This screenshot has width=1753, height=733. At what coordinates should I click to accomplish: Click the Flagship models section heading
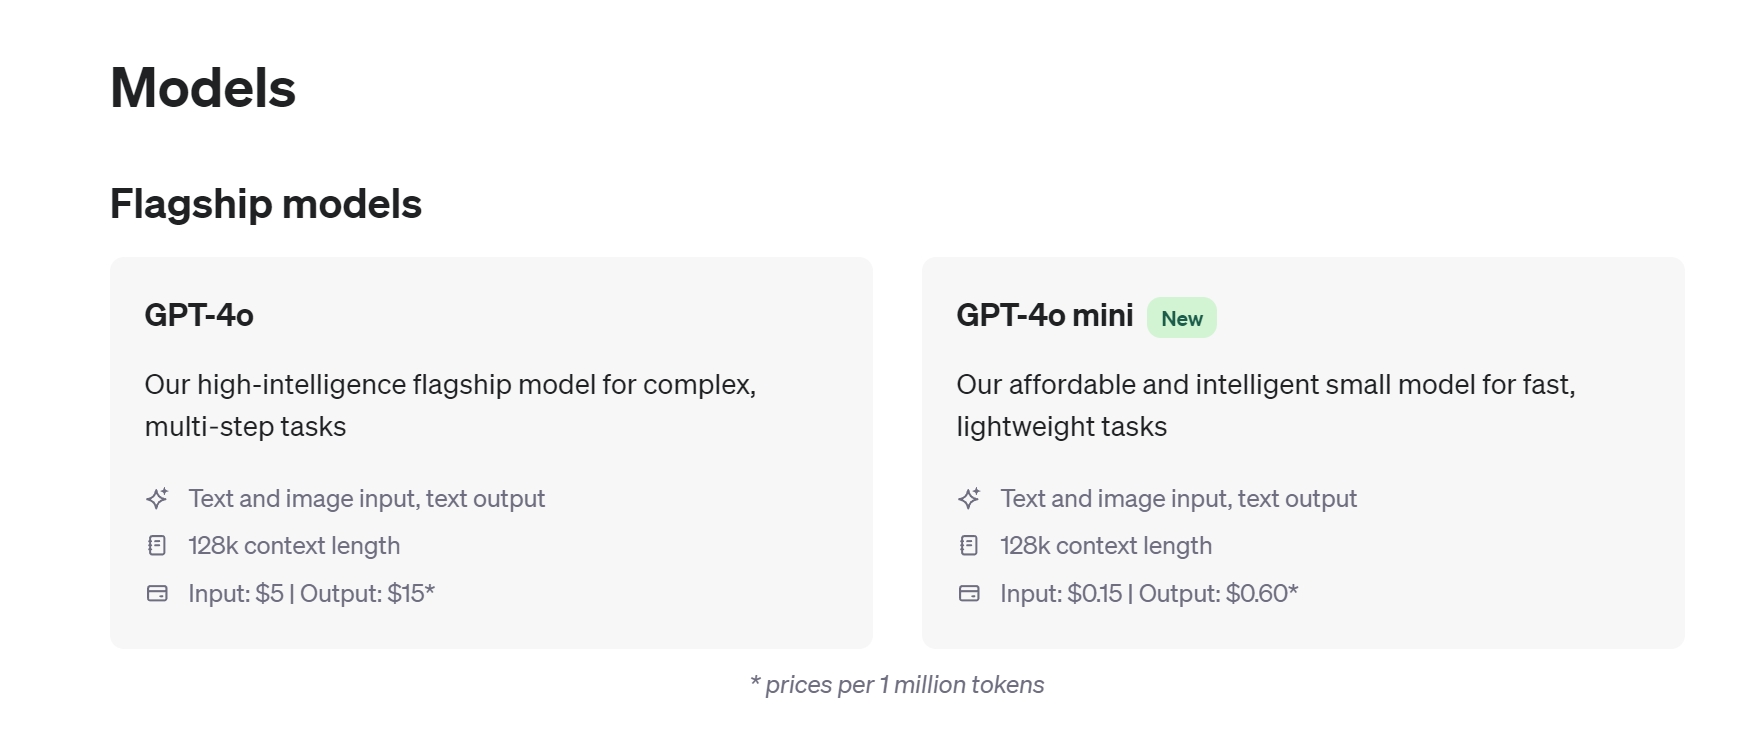[x=266, y=204]
